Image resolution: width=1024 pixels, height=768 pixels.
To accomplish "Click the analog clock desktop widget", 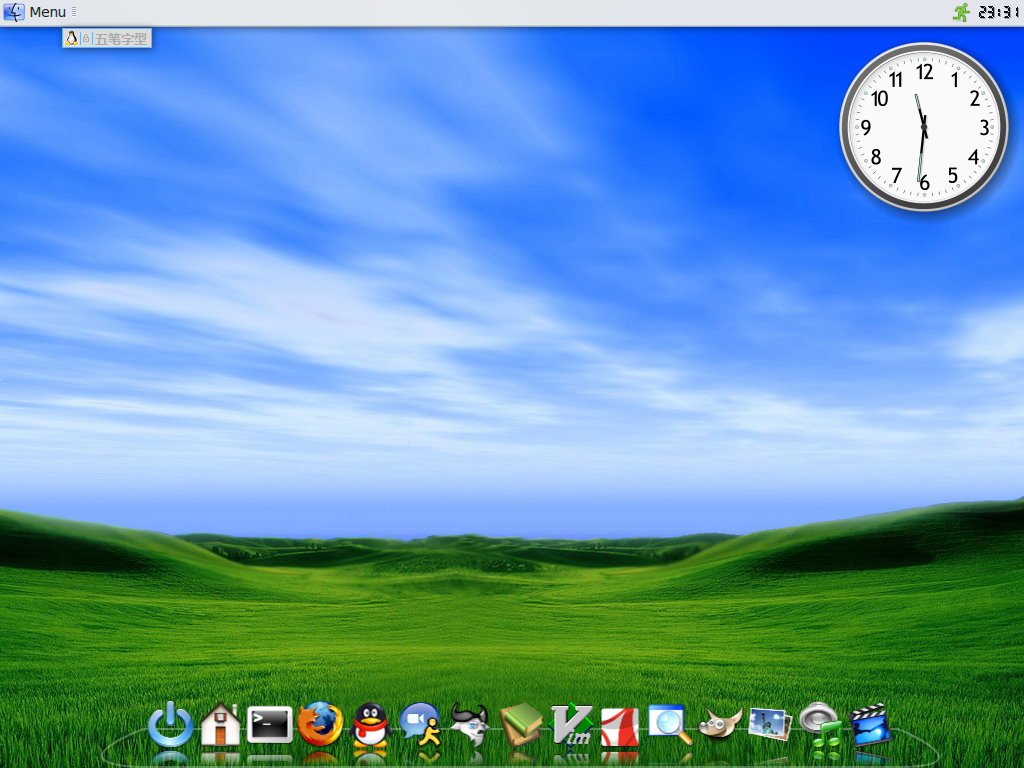I will click(x=923, y=127).
